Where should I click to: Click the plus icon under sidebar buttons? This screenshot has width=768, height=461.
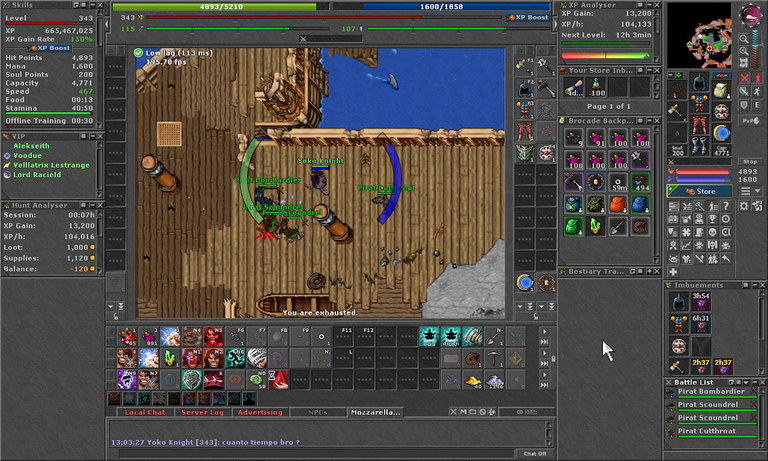coord(673,272)
